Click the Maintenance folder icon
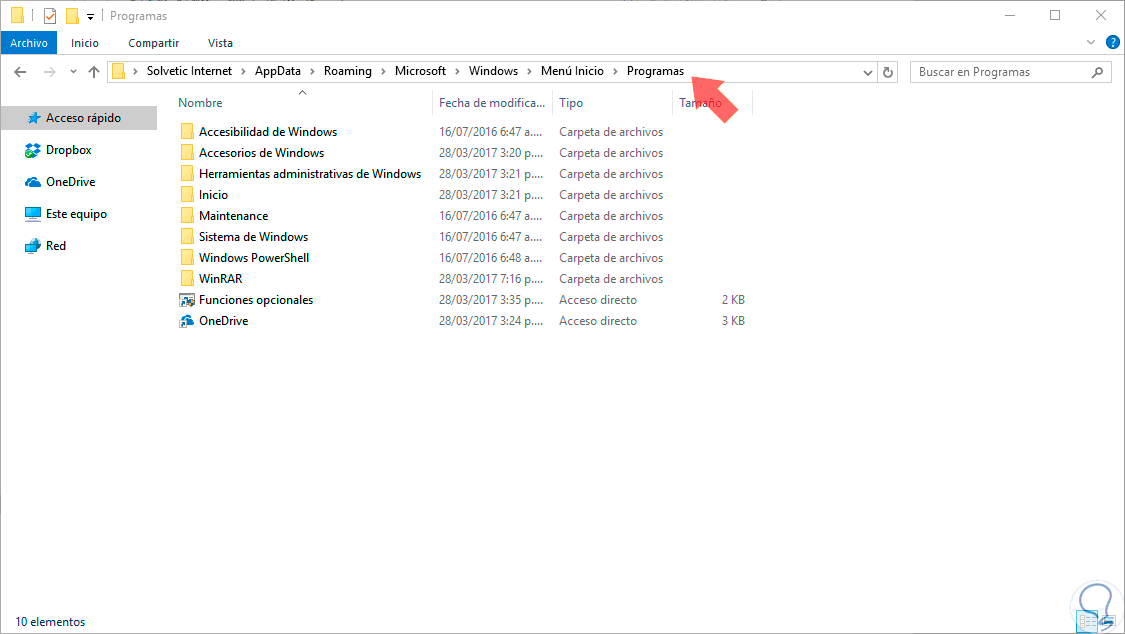The width and height of the screenshot is (1125, 634). click(187, 215)
